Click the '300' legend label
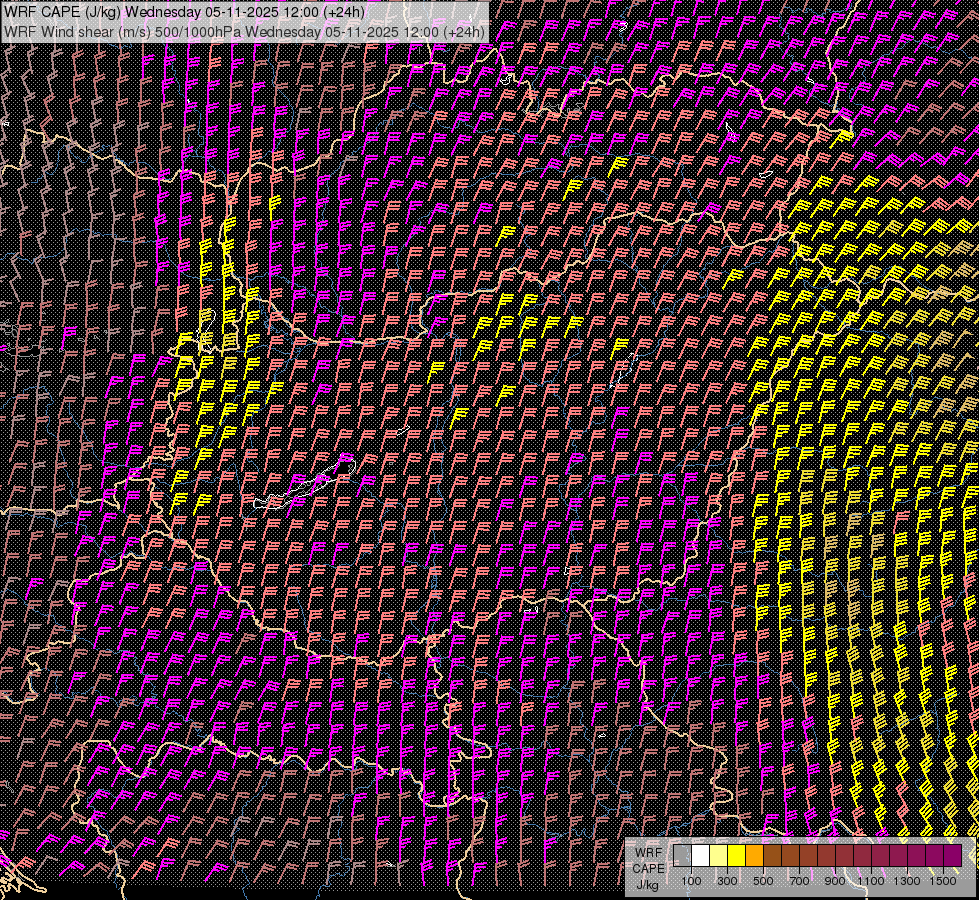979x900 pixels. click(x=727, y=881)
